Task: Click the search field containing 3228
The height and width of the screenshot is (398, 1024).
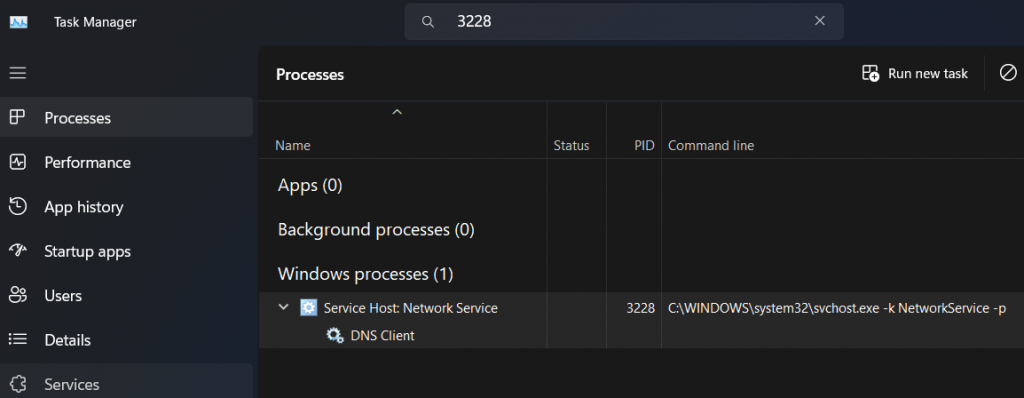Action: pos(624,22)
